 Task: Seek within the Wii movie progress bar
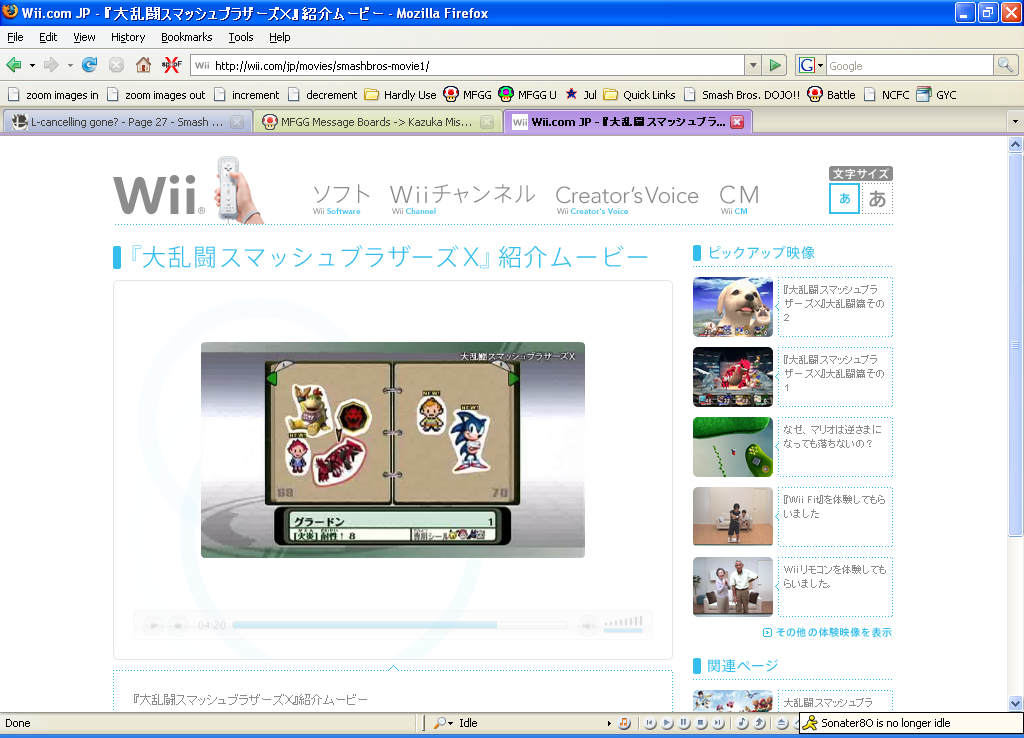(x=400, y=625)
